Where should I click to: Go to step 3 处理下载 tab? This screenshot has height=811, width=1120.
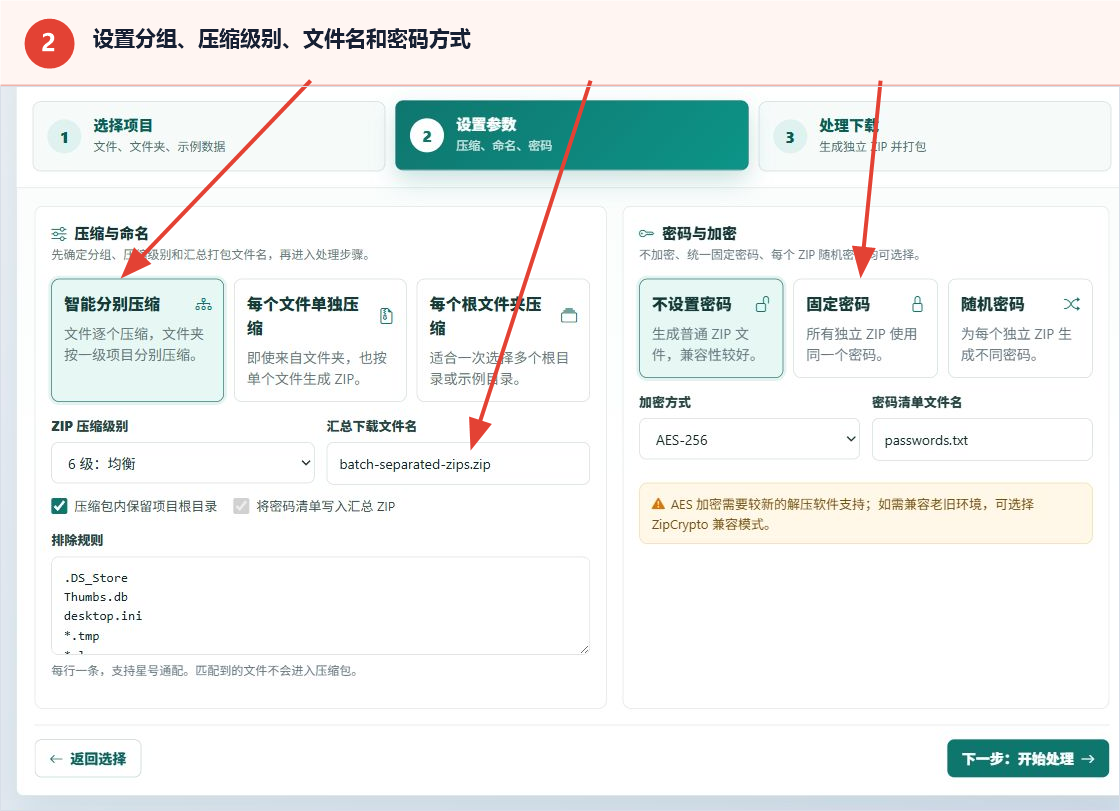point(934,136)
